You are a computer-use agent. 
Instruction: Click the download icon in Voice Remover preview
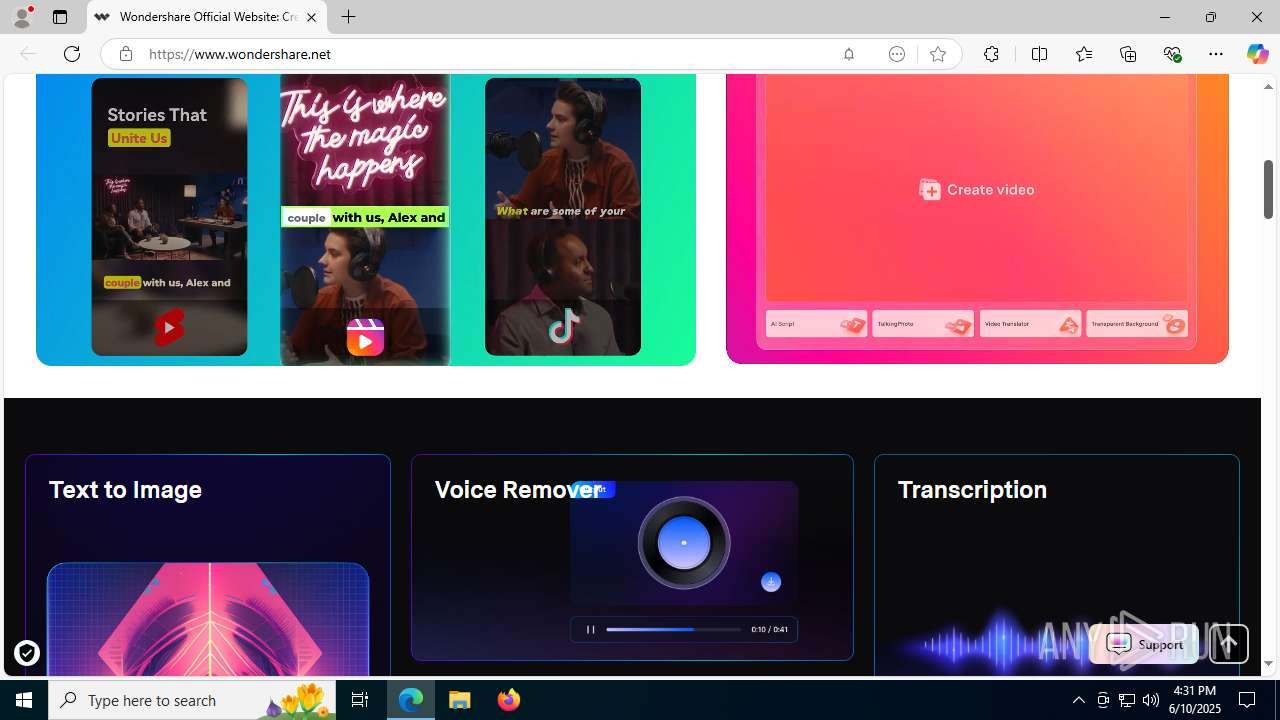(x=771, y=582)
